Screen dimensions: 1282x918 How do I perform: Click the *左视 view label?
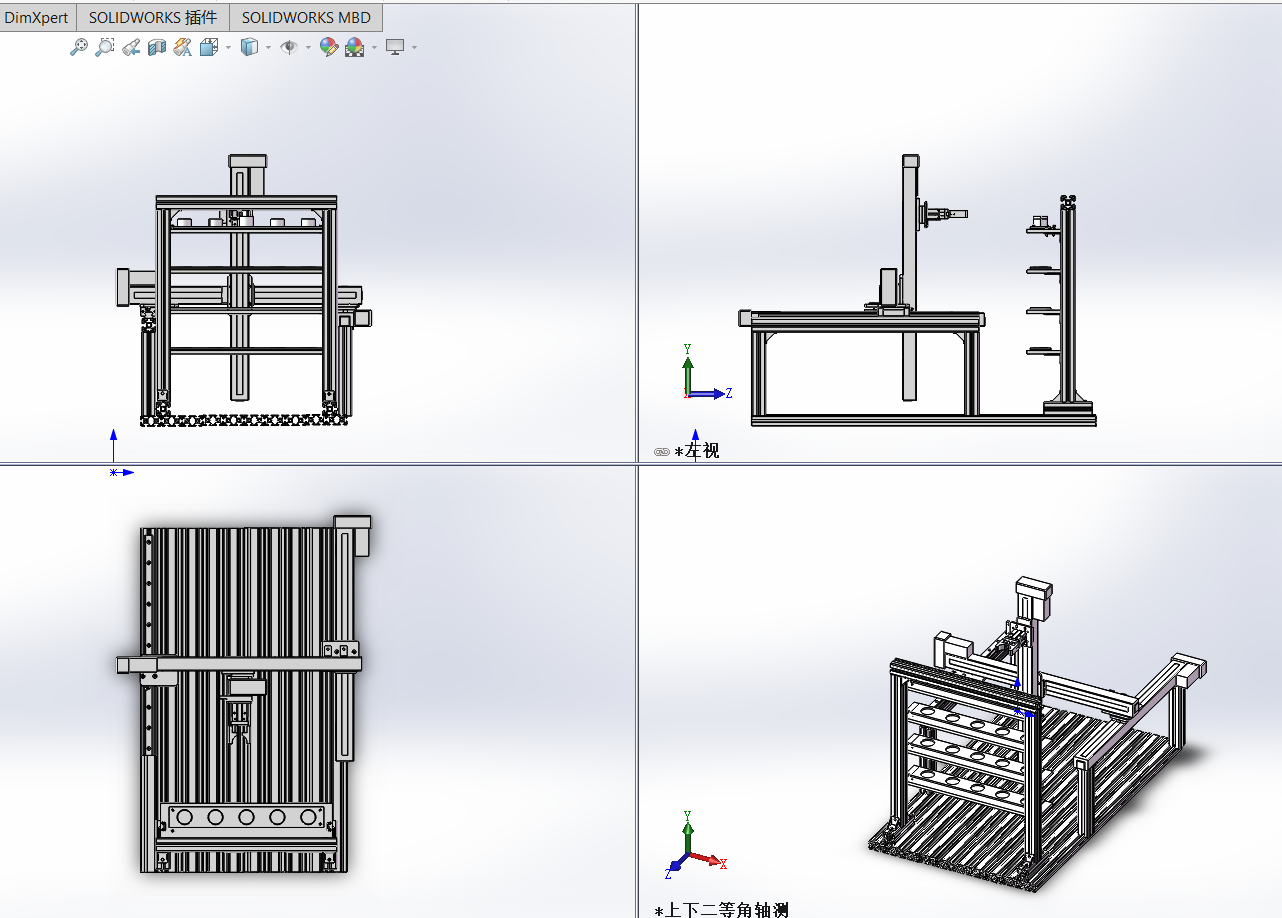click(x=696, y=451)
